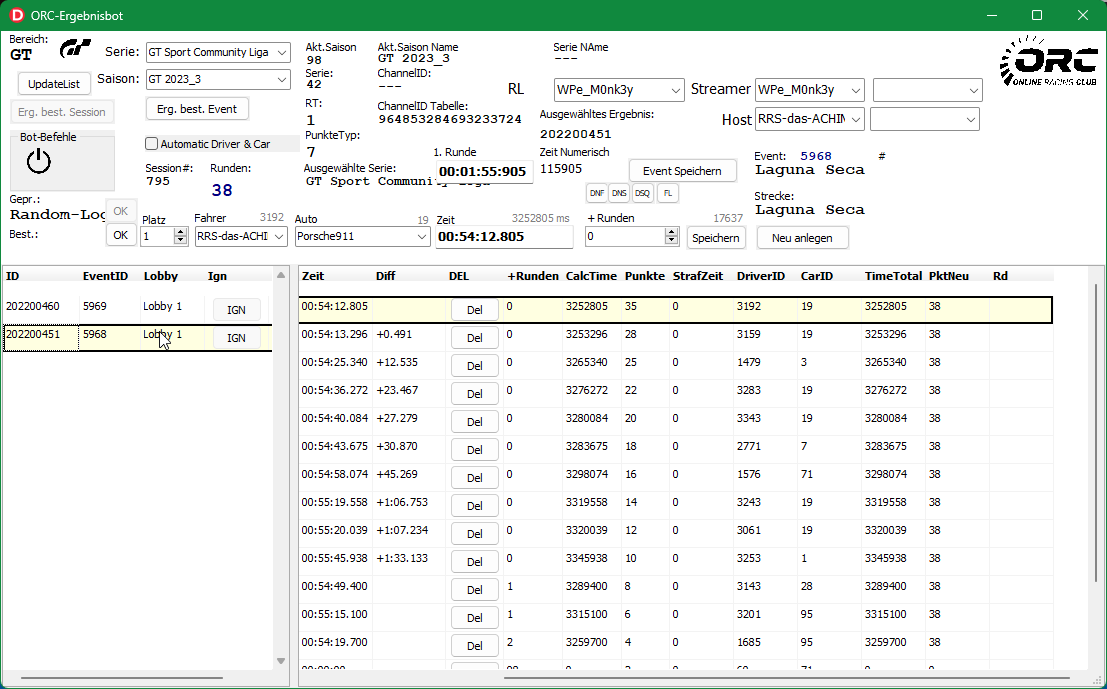Enable Automatic Driver & Car checkbox
Image resolution: width=1107 pixels, height=689 pixels.
click(x=152, y=144)
